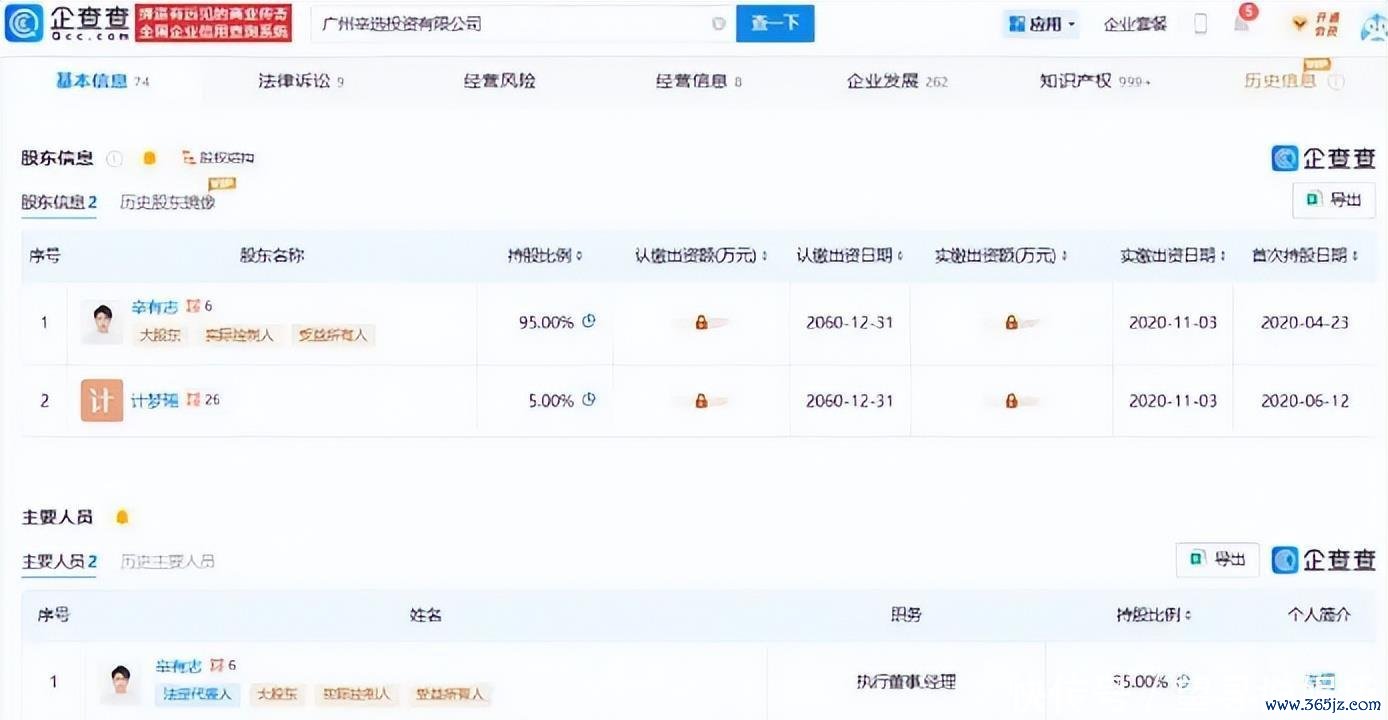The height and width of the screenshot is (720, 1388).
Task: Open notifications bell with badge 5
Action: tap(1241, 23)
